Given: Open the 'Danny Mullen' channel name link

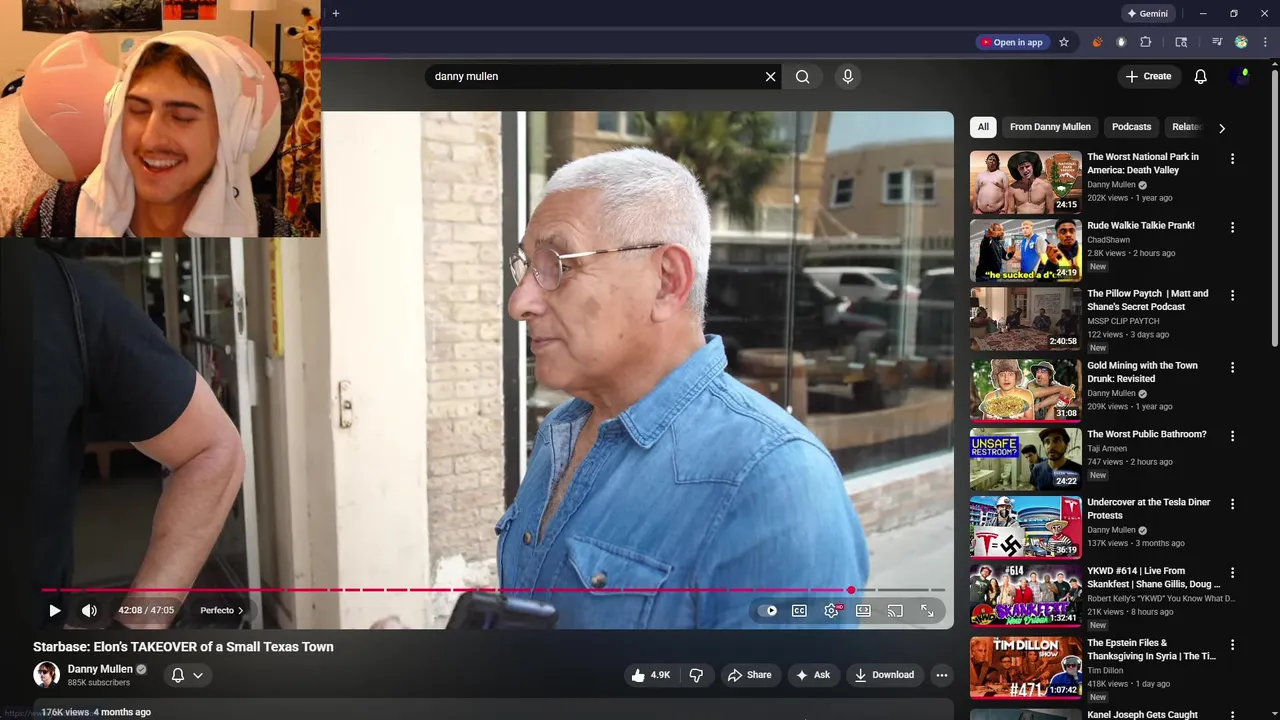Looking at the screenshot, I should (100, 669).
